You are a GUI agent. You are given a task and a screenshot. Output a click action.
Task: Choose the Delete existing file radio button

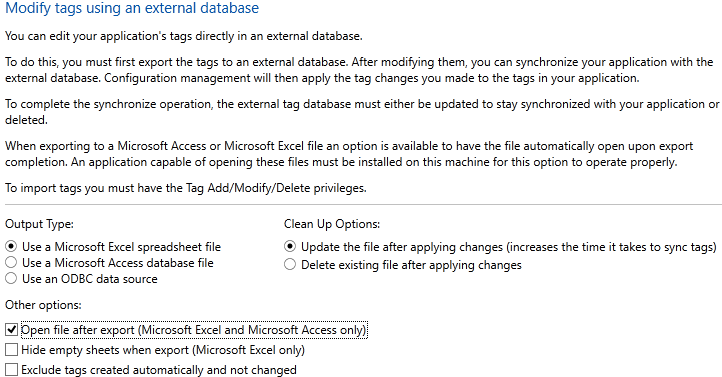290,265
